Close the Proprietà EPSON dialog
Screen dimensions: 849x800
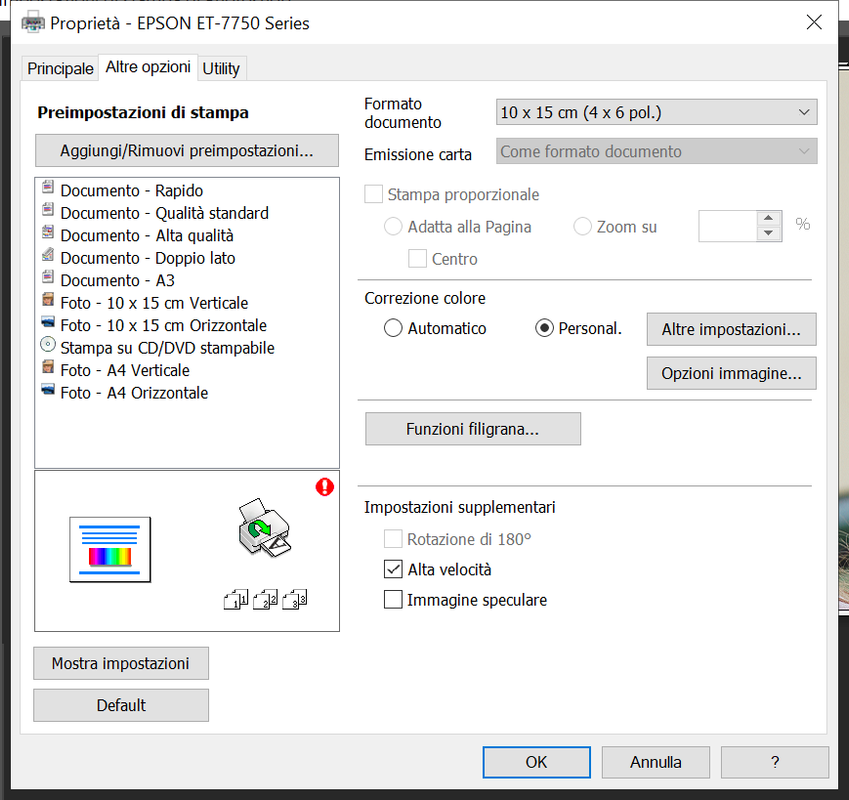click(x=814, y=22)
